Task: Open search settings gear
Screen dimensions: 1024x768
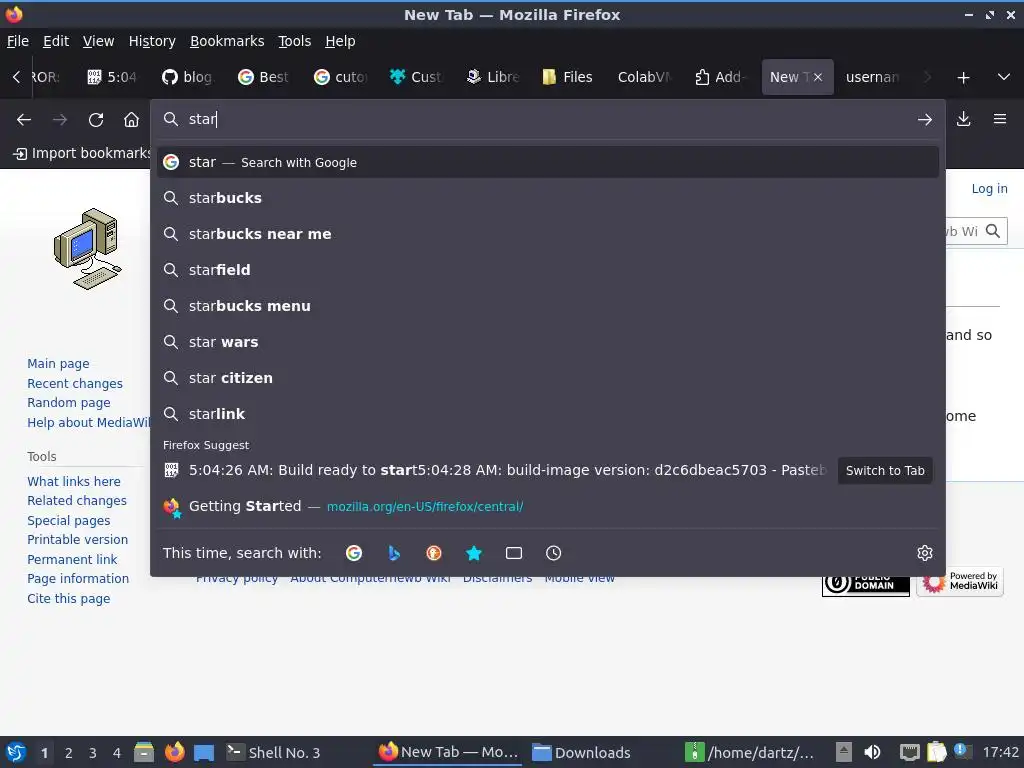Action: tap(924, 553)
